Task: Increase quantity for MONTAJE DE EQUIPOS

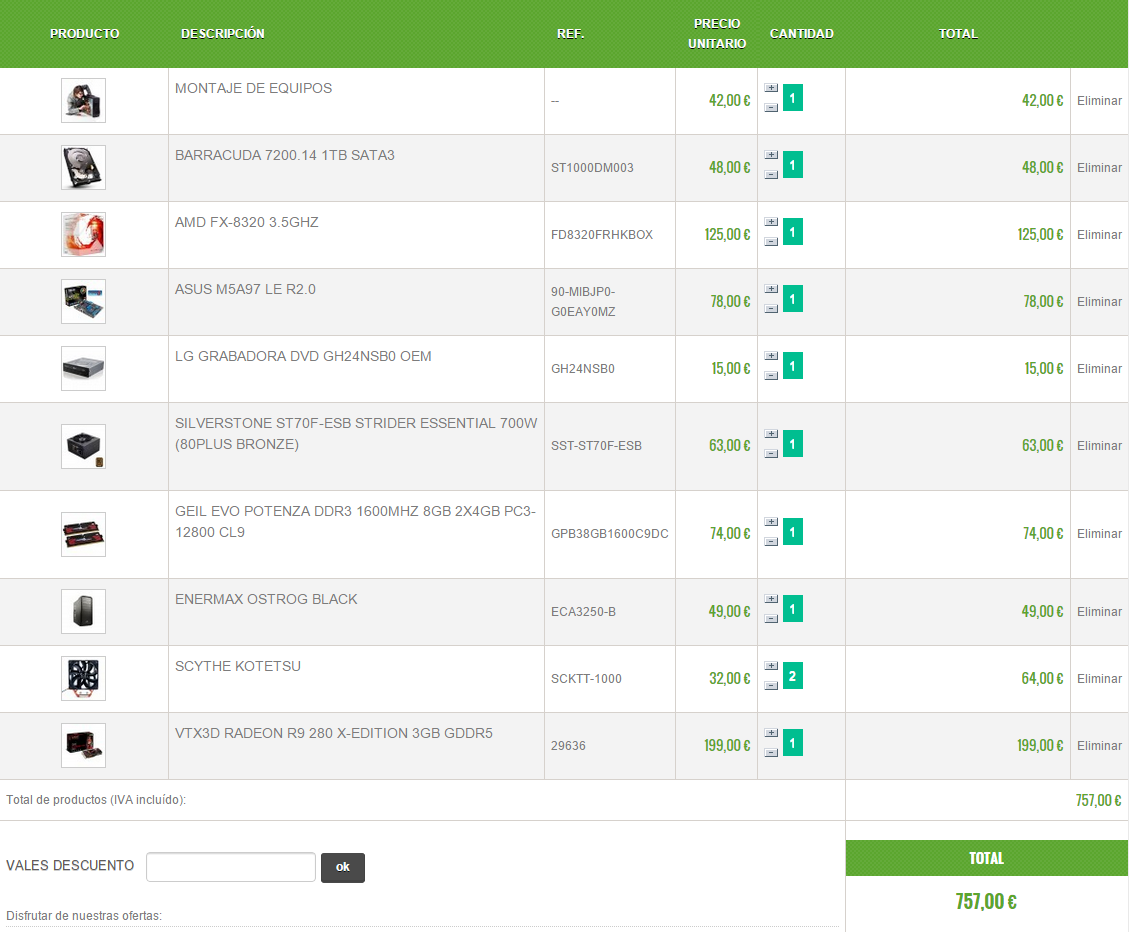Action: (771, 88)
